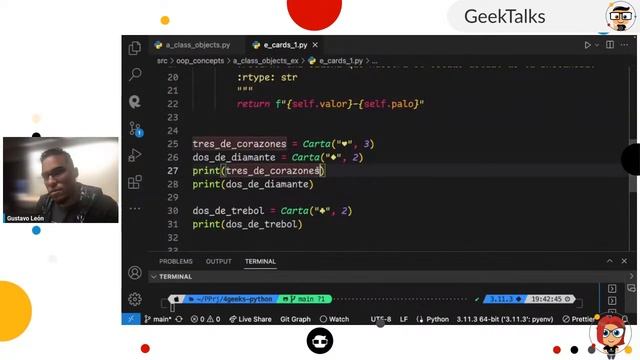The image size is (640, 360).
Task: Close the e_cards_1.py tab
Action: [315, 45]
